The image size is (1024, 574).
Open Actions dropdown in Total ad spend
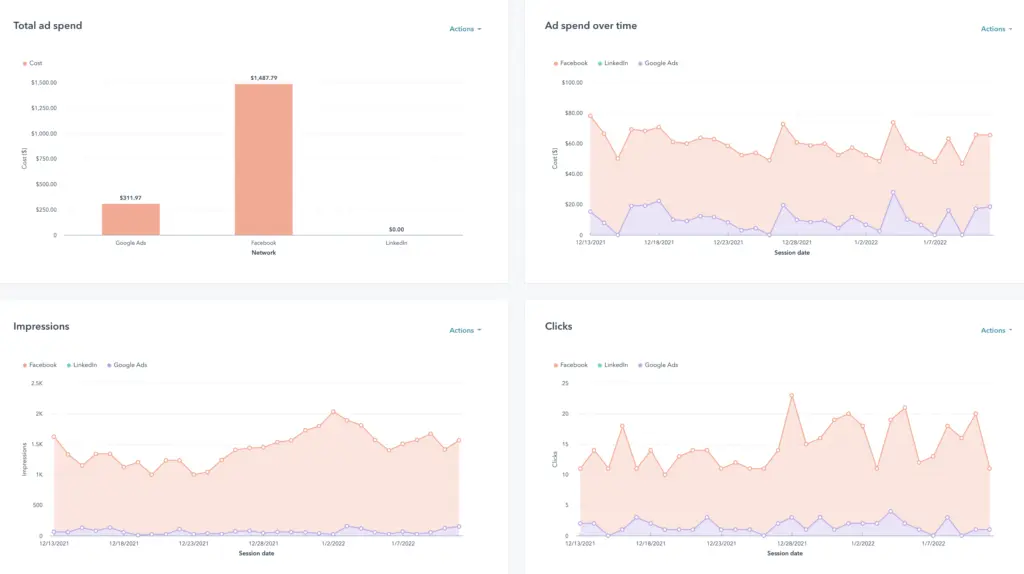click(x=465, y=29)
